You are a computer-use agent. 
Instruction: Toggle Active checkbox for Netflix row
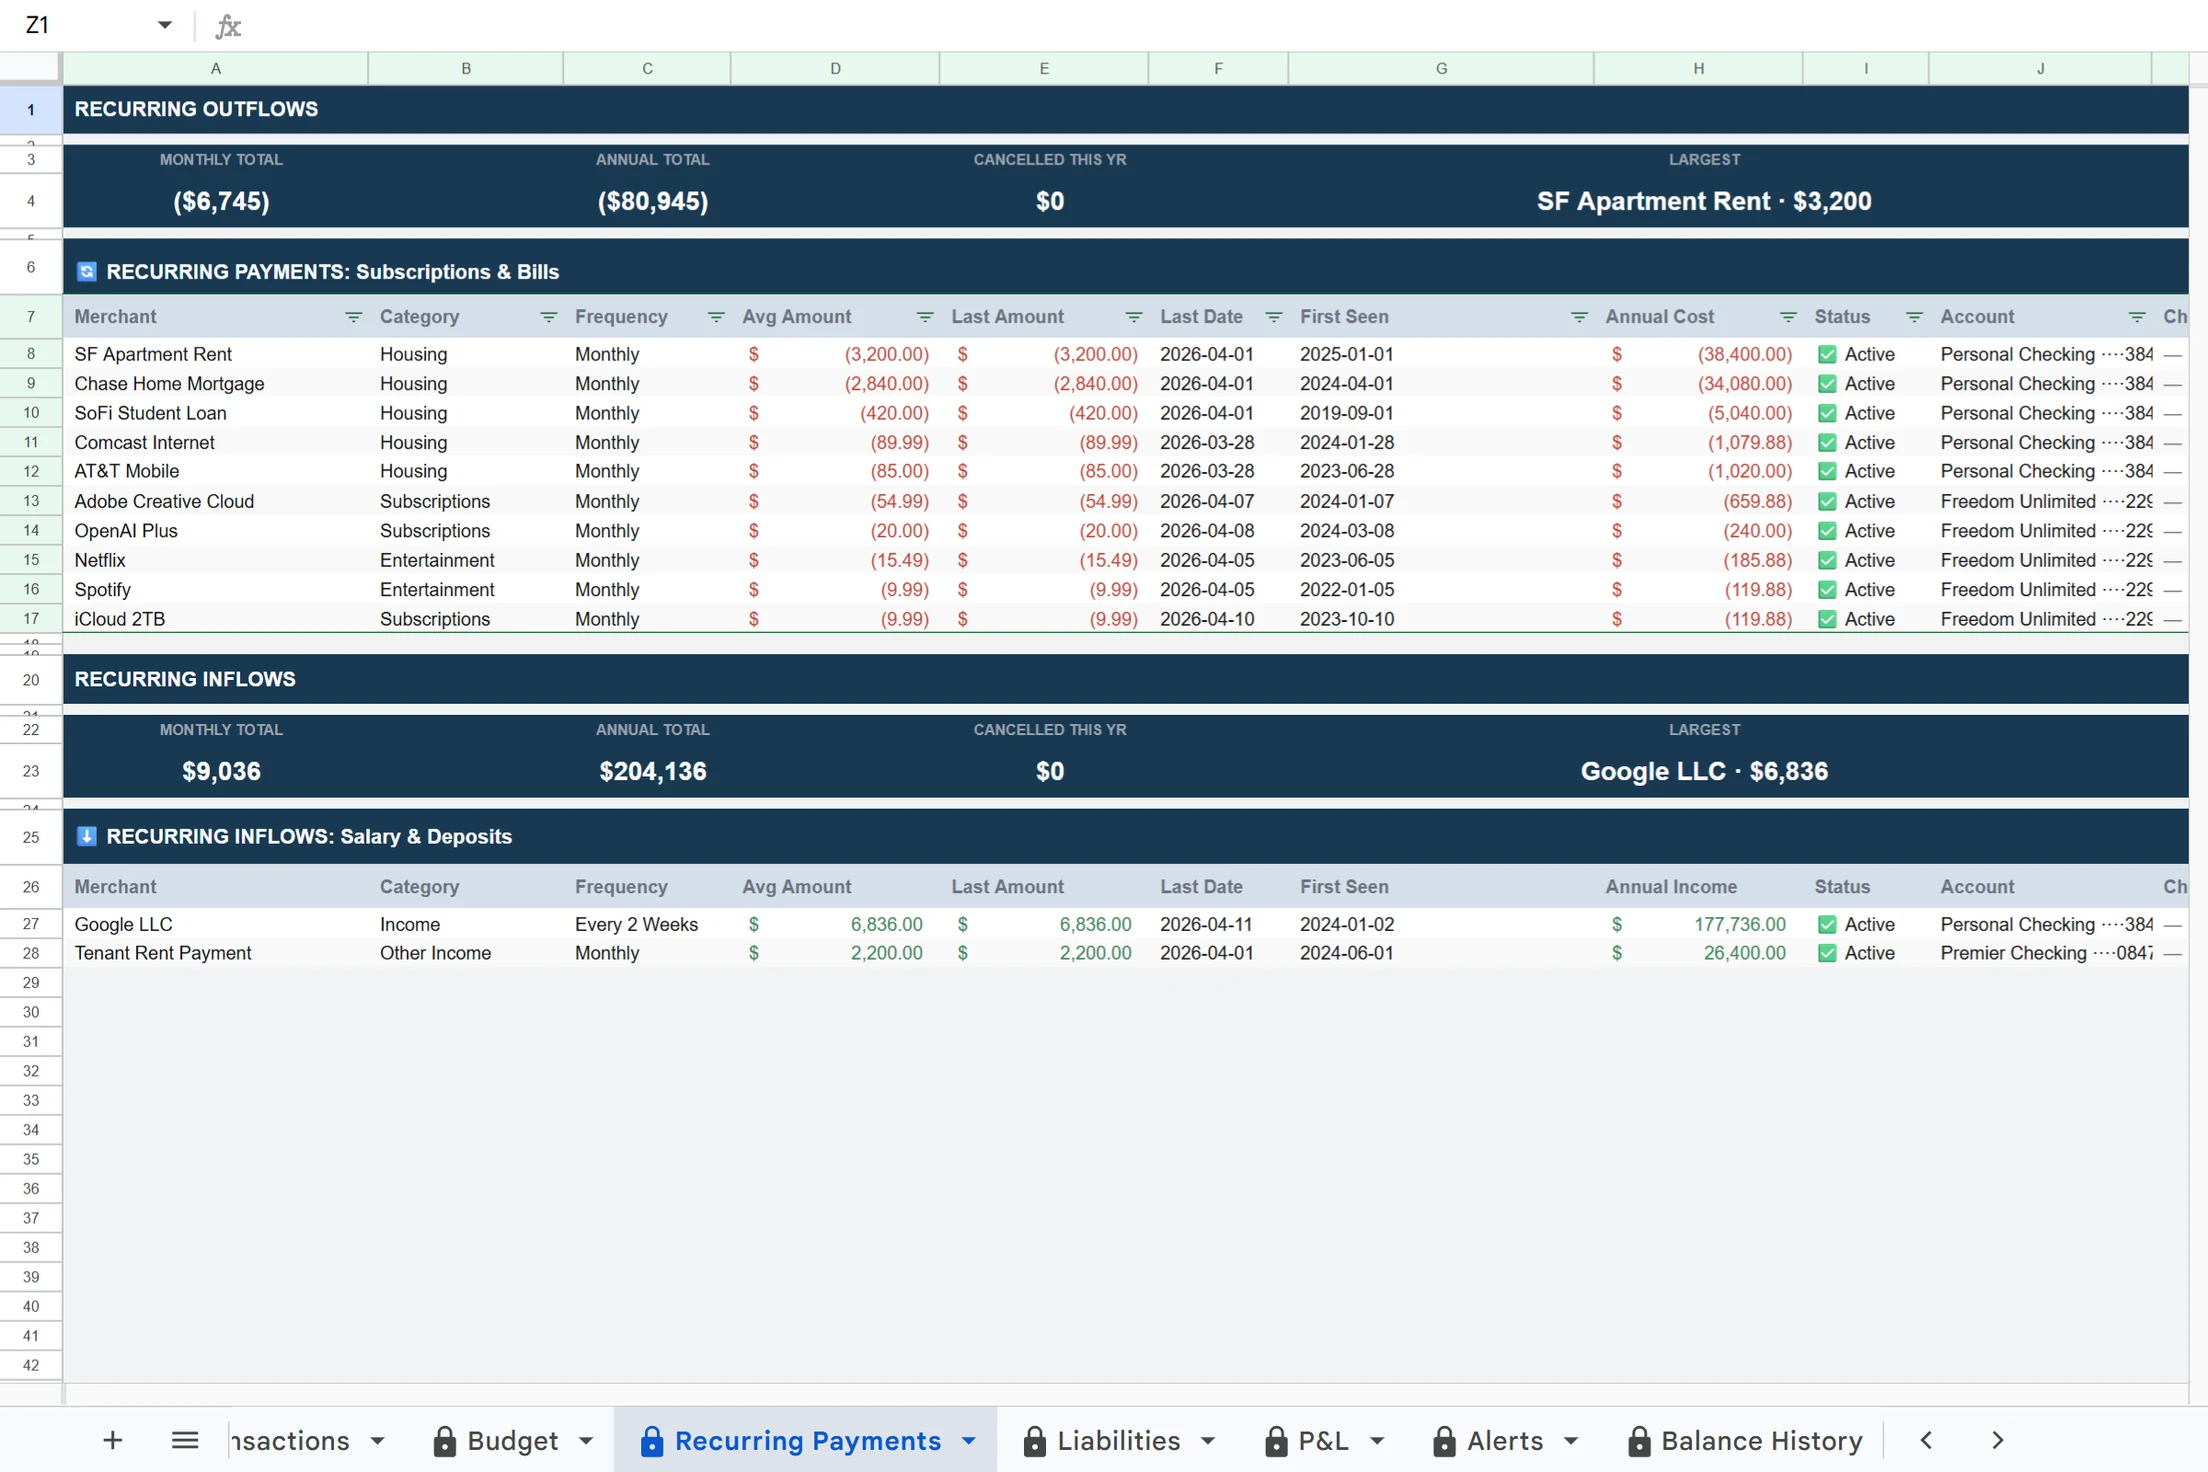[1827, 561]
